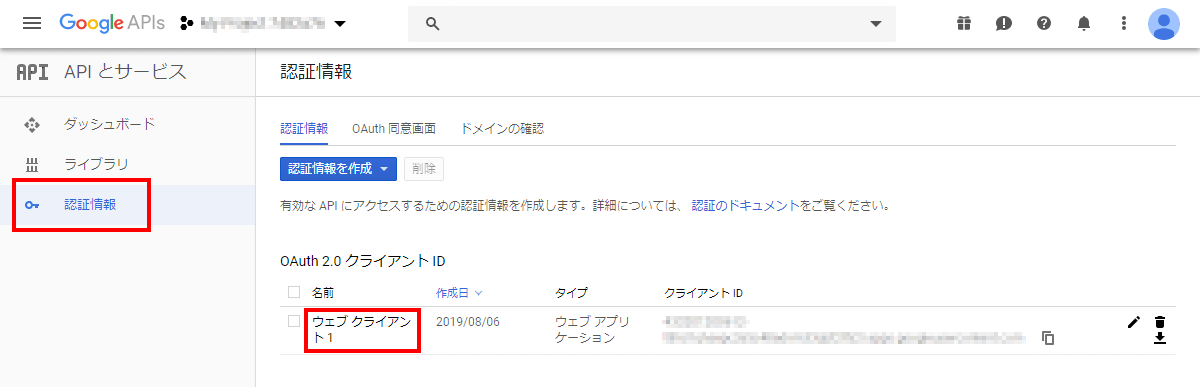Open the user account avatar
This screenshot has width=1200, height=387.
[1164, 23]
